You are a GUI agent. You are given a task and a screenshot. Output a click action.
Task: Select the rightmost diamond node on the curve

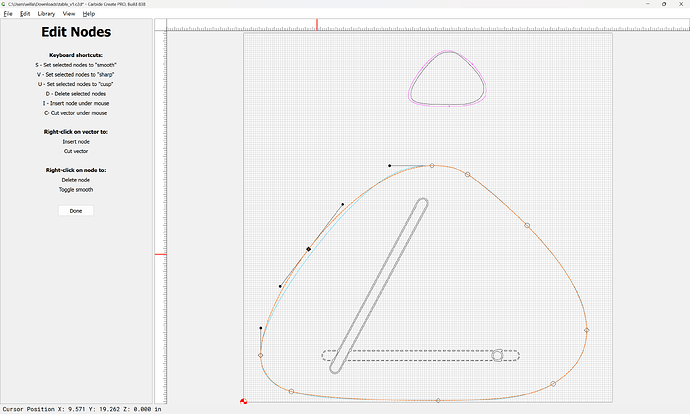point(586,329)
